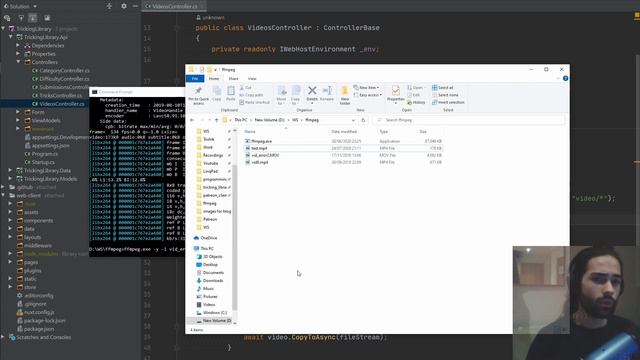
Task: Click the Copy to icon in Organize group
Action: [296, 96]
